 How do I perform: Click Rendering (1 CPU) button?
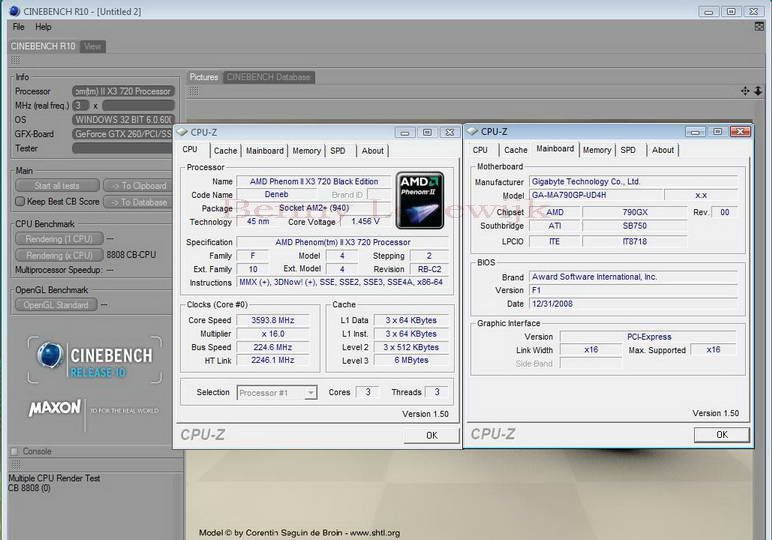59,239
